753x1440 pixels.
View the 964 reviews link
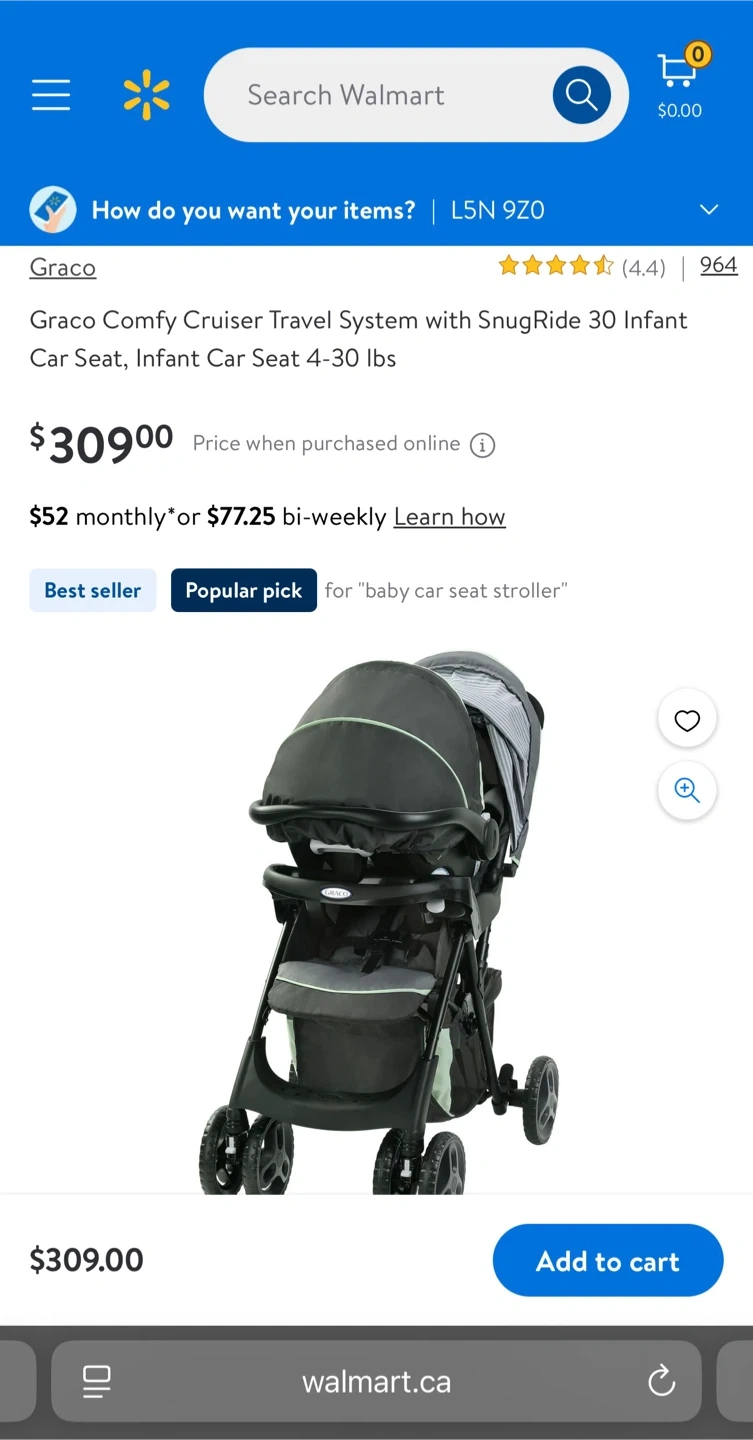click(x=719, y=265)
